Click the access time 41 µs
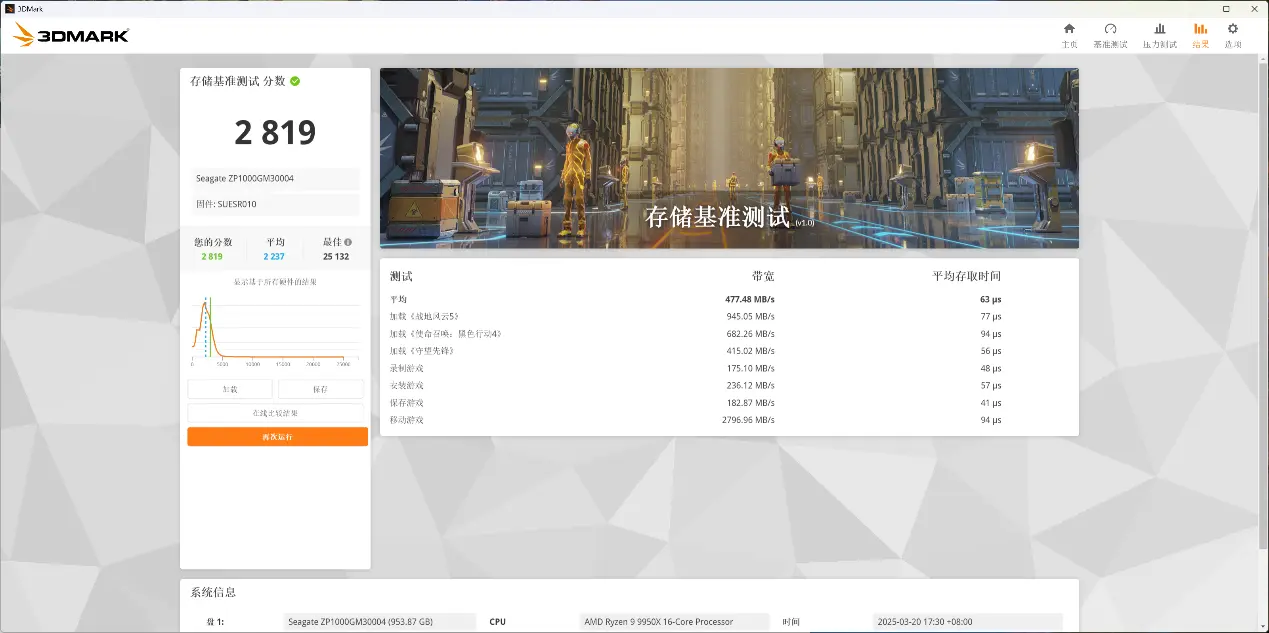The height and width of the screenshot is (633, 1269). (x=991, y=402)
